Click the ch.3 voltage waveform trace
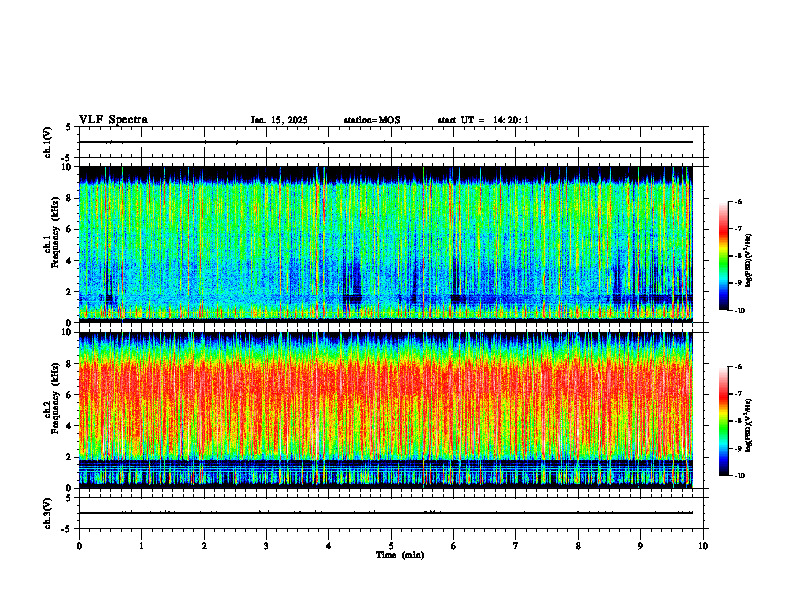 click(x=386, y=513)
